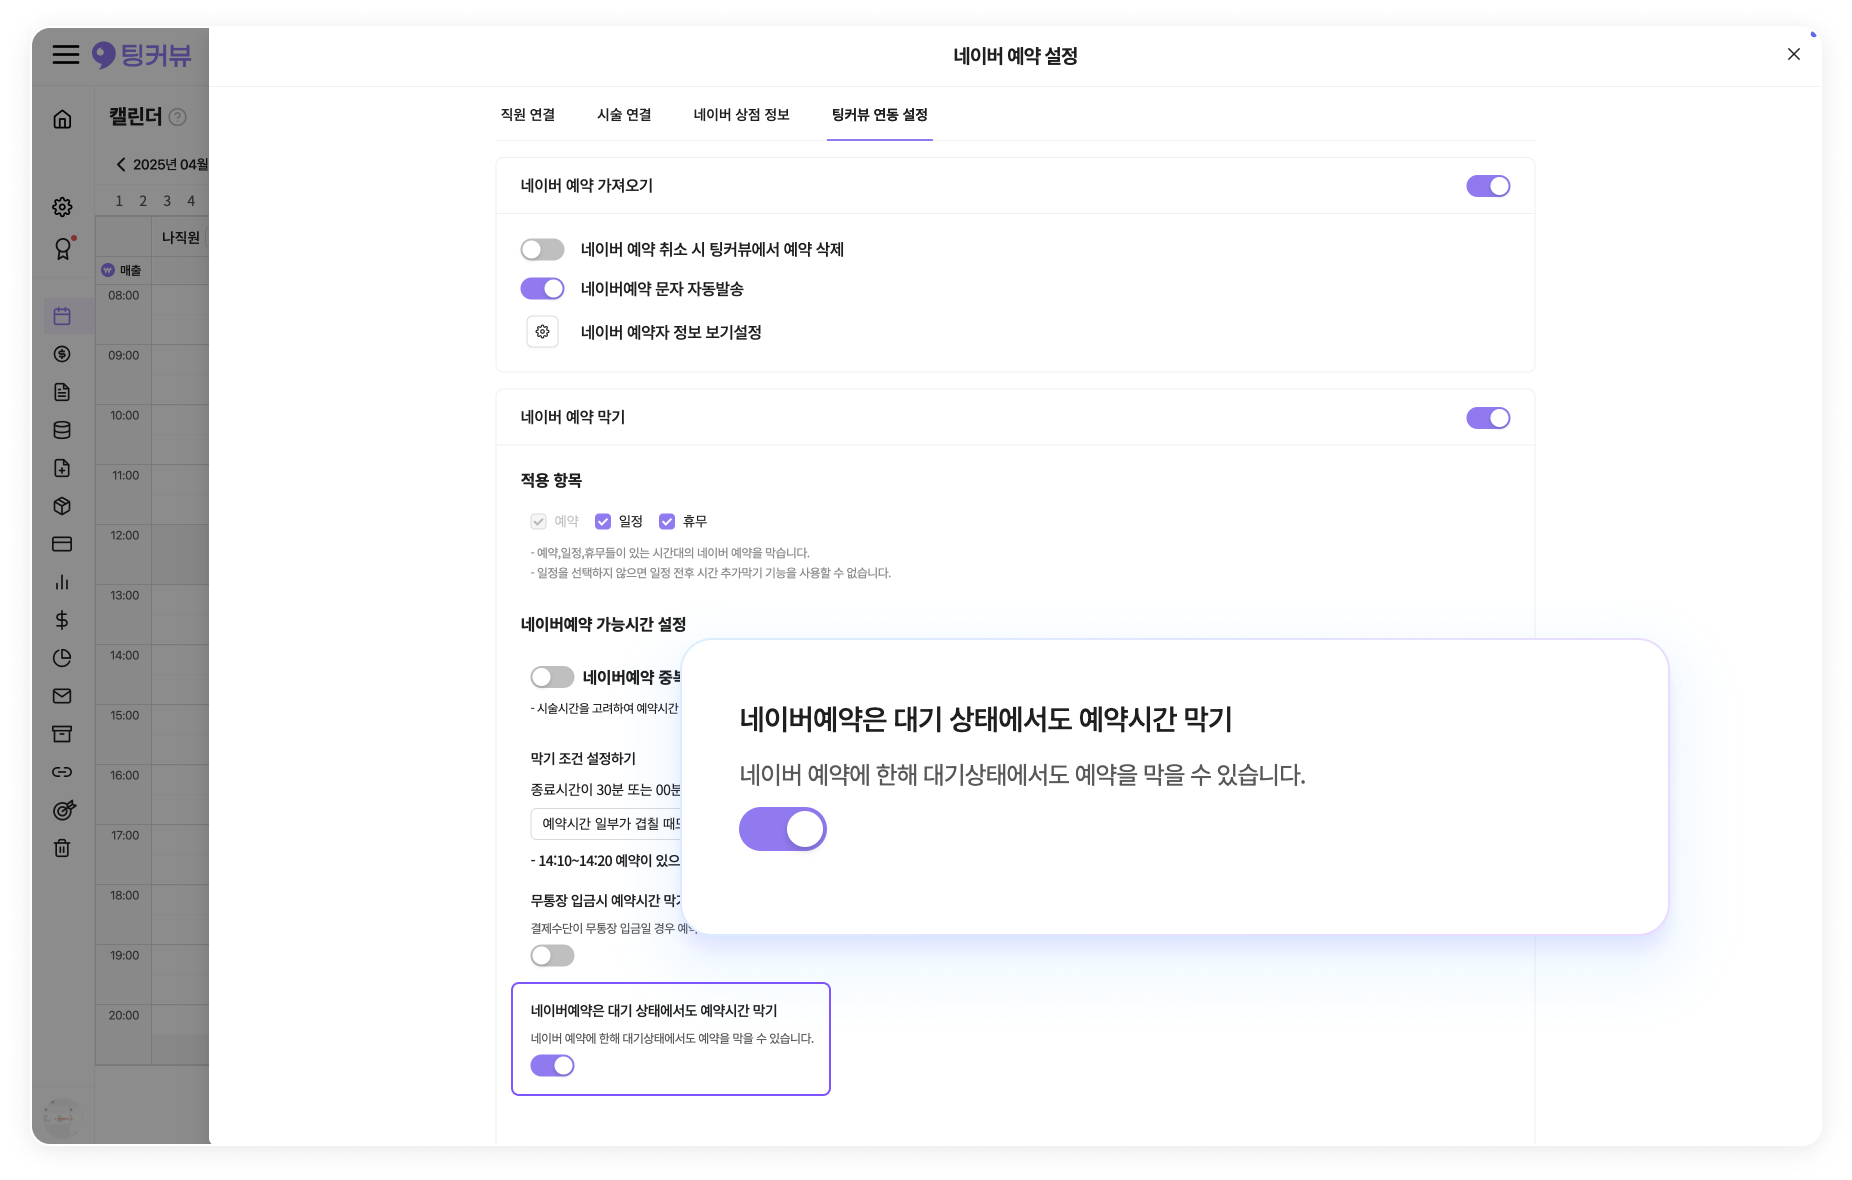
Task: Switch to 네이버 상점 정보 tab
Action: [x=741, y=115]
